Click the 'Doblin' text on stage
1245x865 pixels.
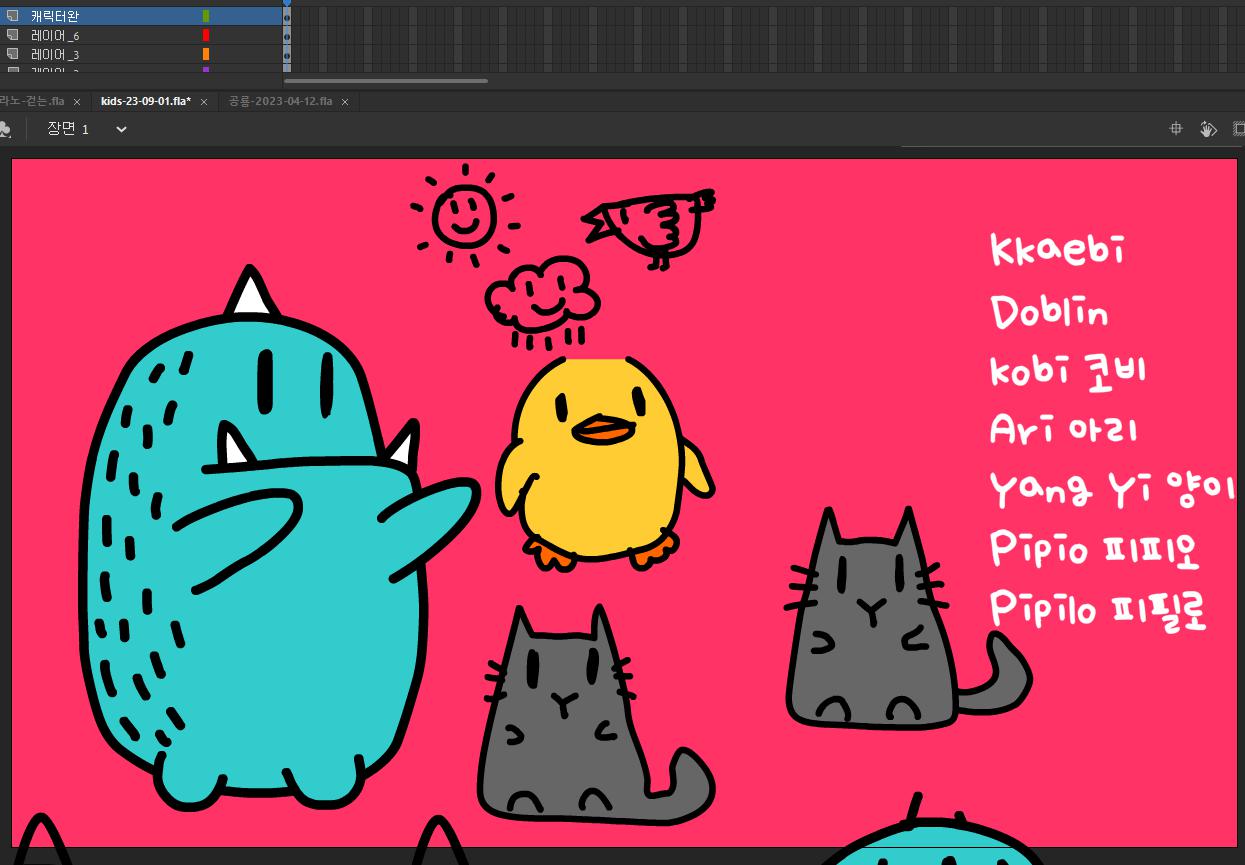click(x=1049, y=310)
